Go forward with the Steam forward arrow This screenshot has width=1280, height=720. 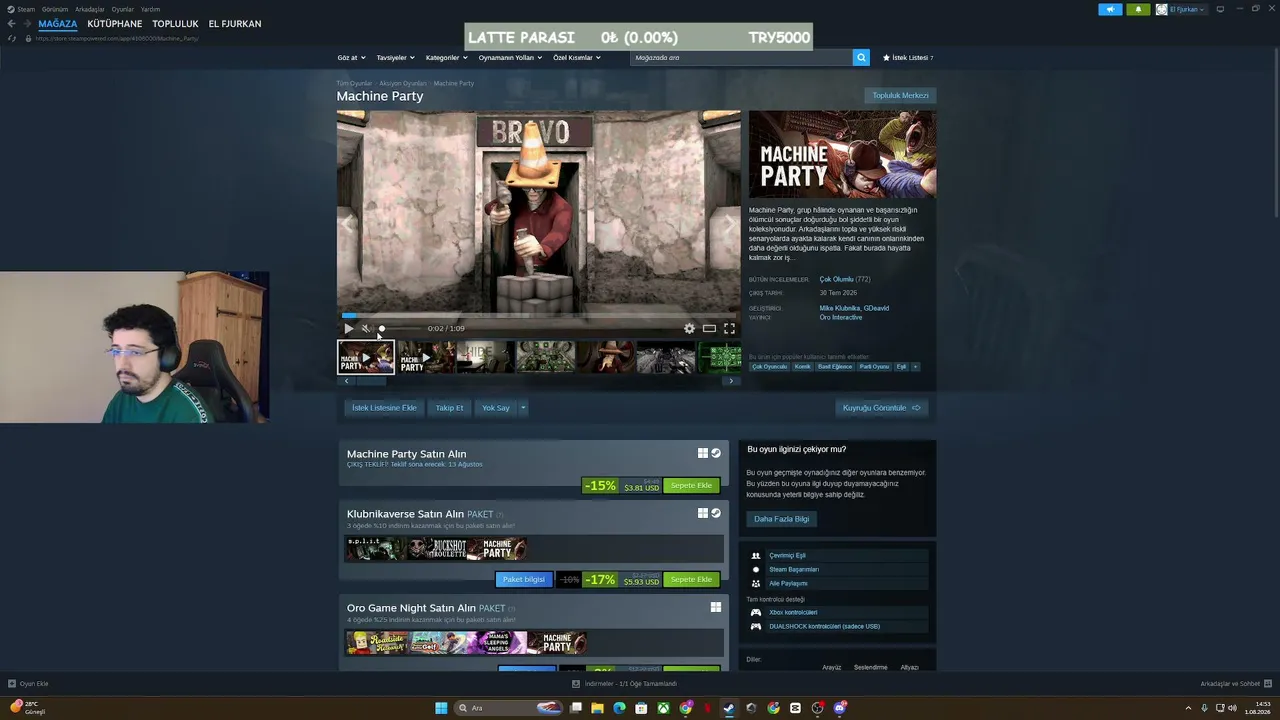(28, 24)
